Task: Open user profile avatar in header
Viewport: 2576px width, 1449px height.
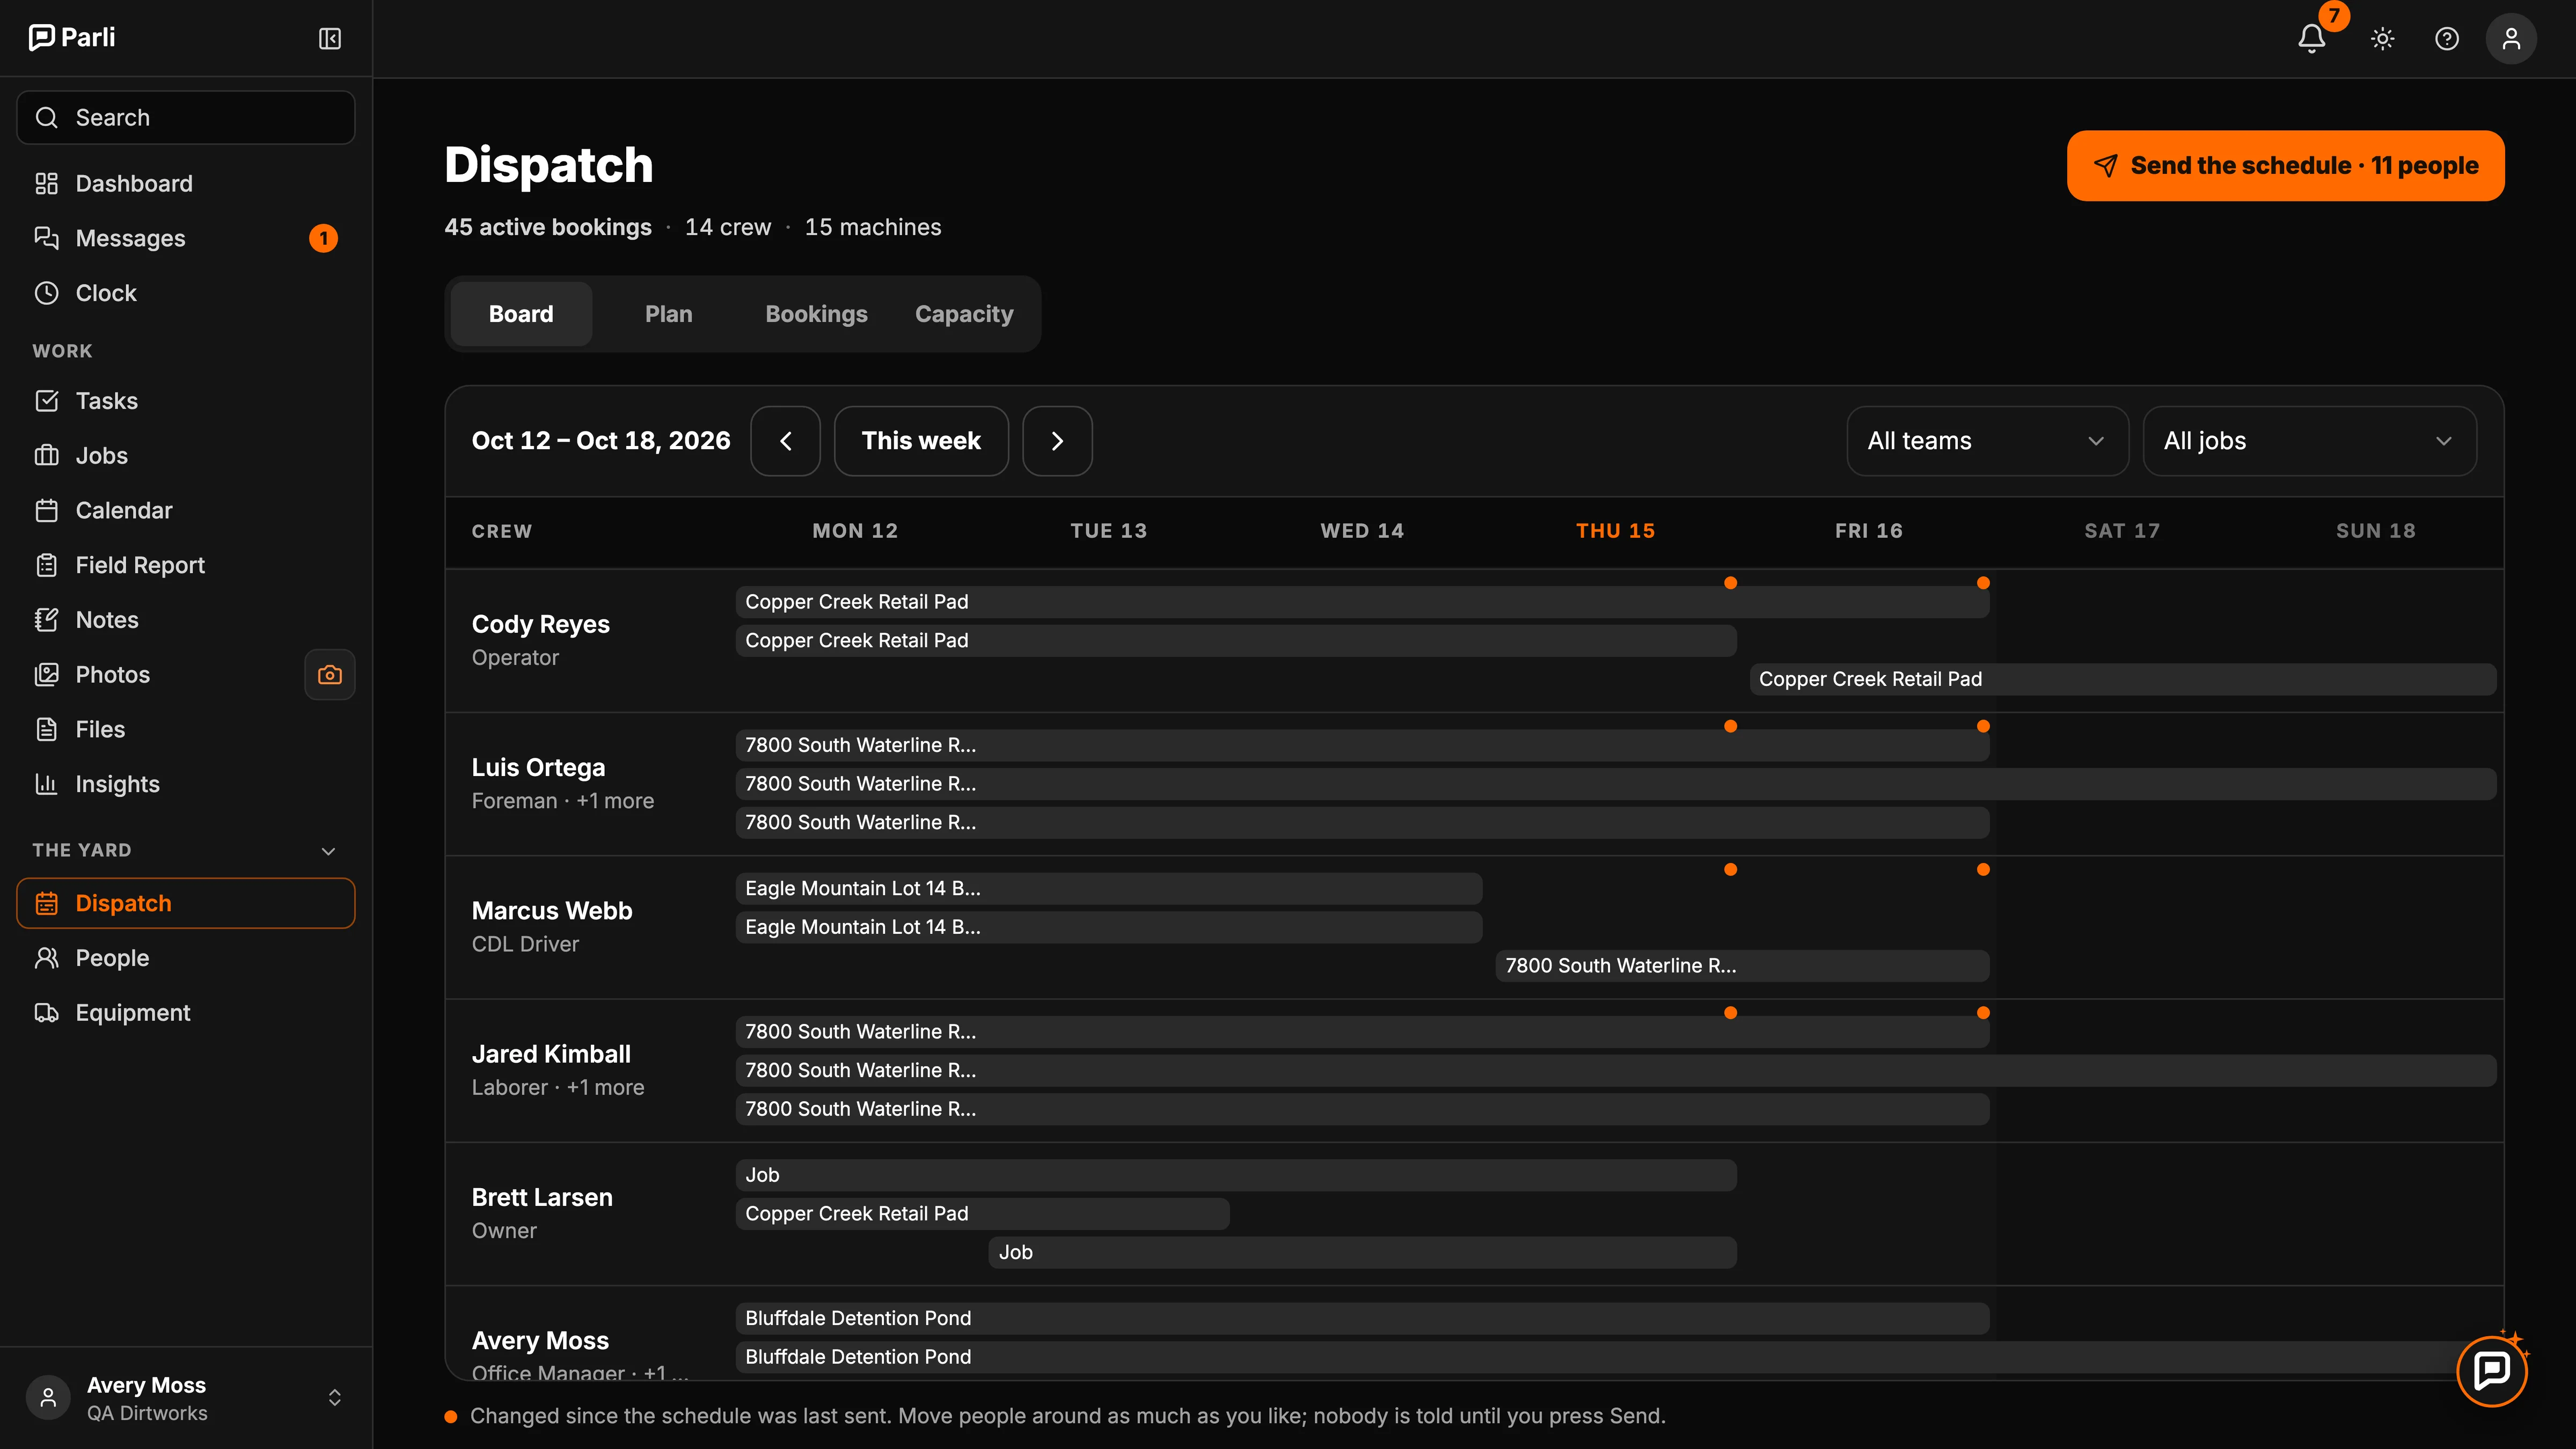Action: pos(2511,38)
